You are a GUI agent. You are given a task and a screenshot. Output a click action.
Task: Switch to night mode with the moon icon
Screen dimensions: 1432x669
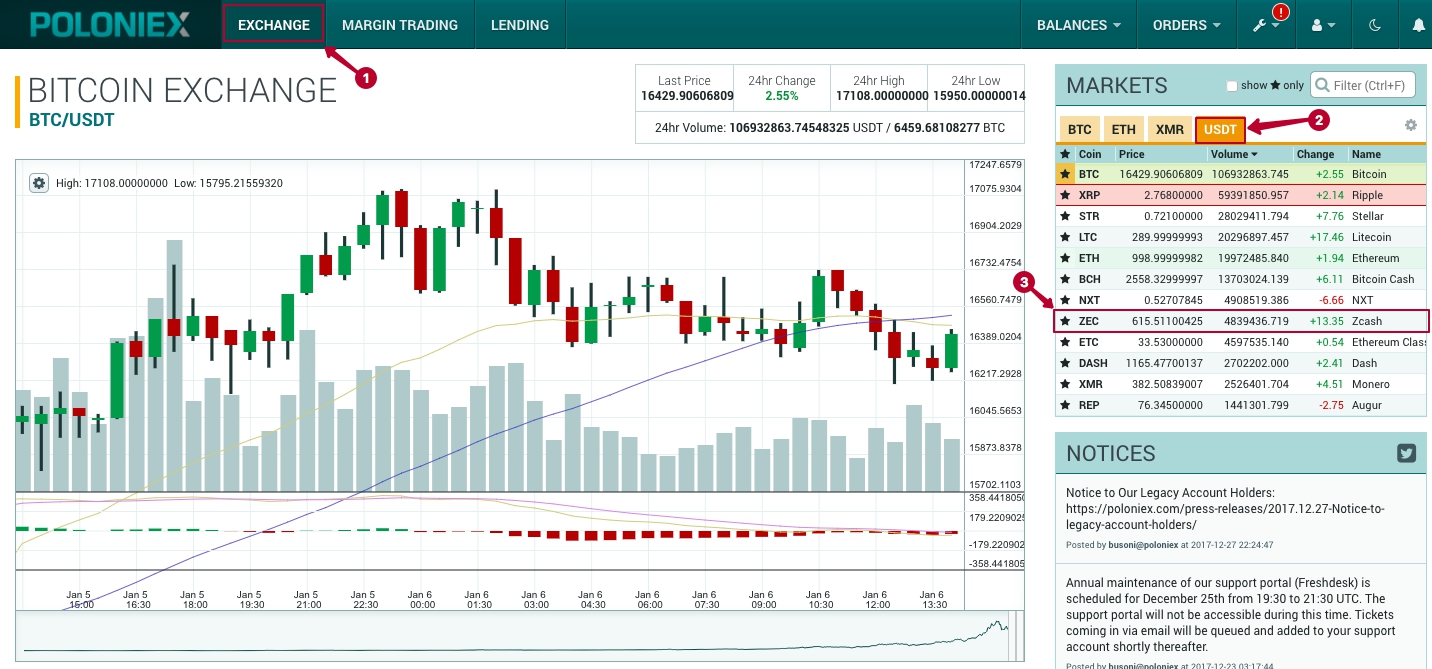tap(1374, 25)
